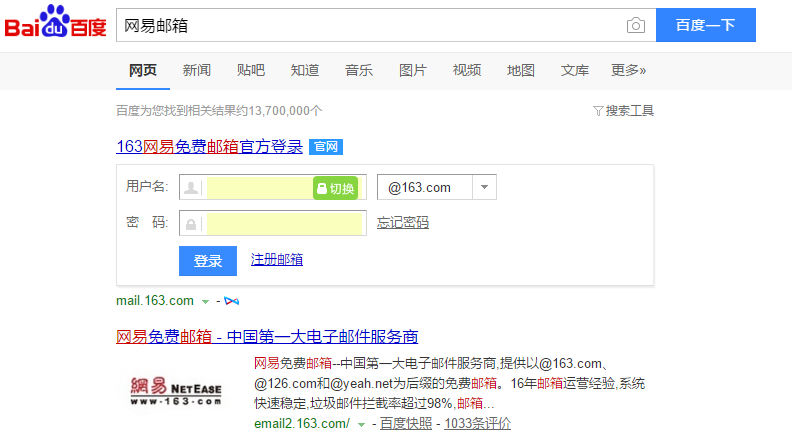
Task: Switch to the 新闻 tab
Action: pos(196,70)
